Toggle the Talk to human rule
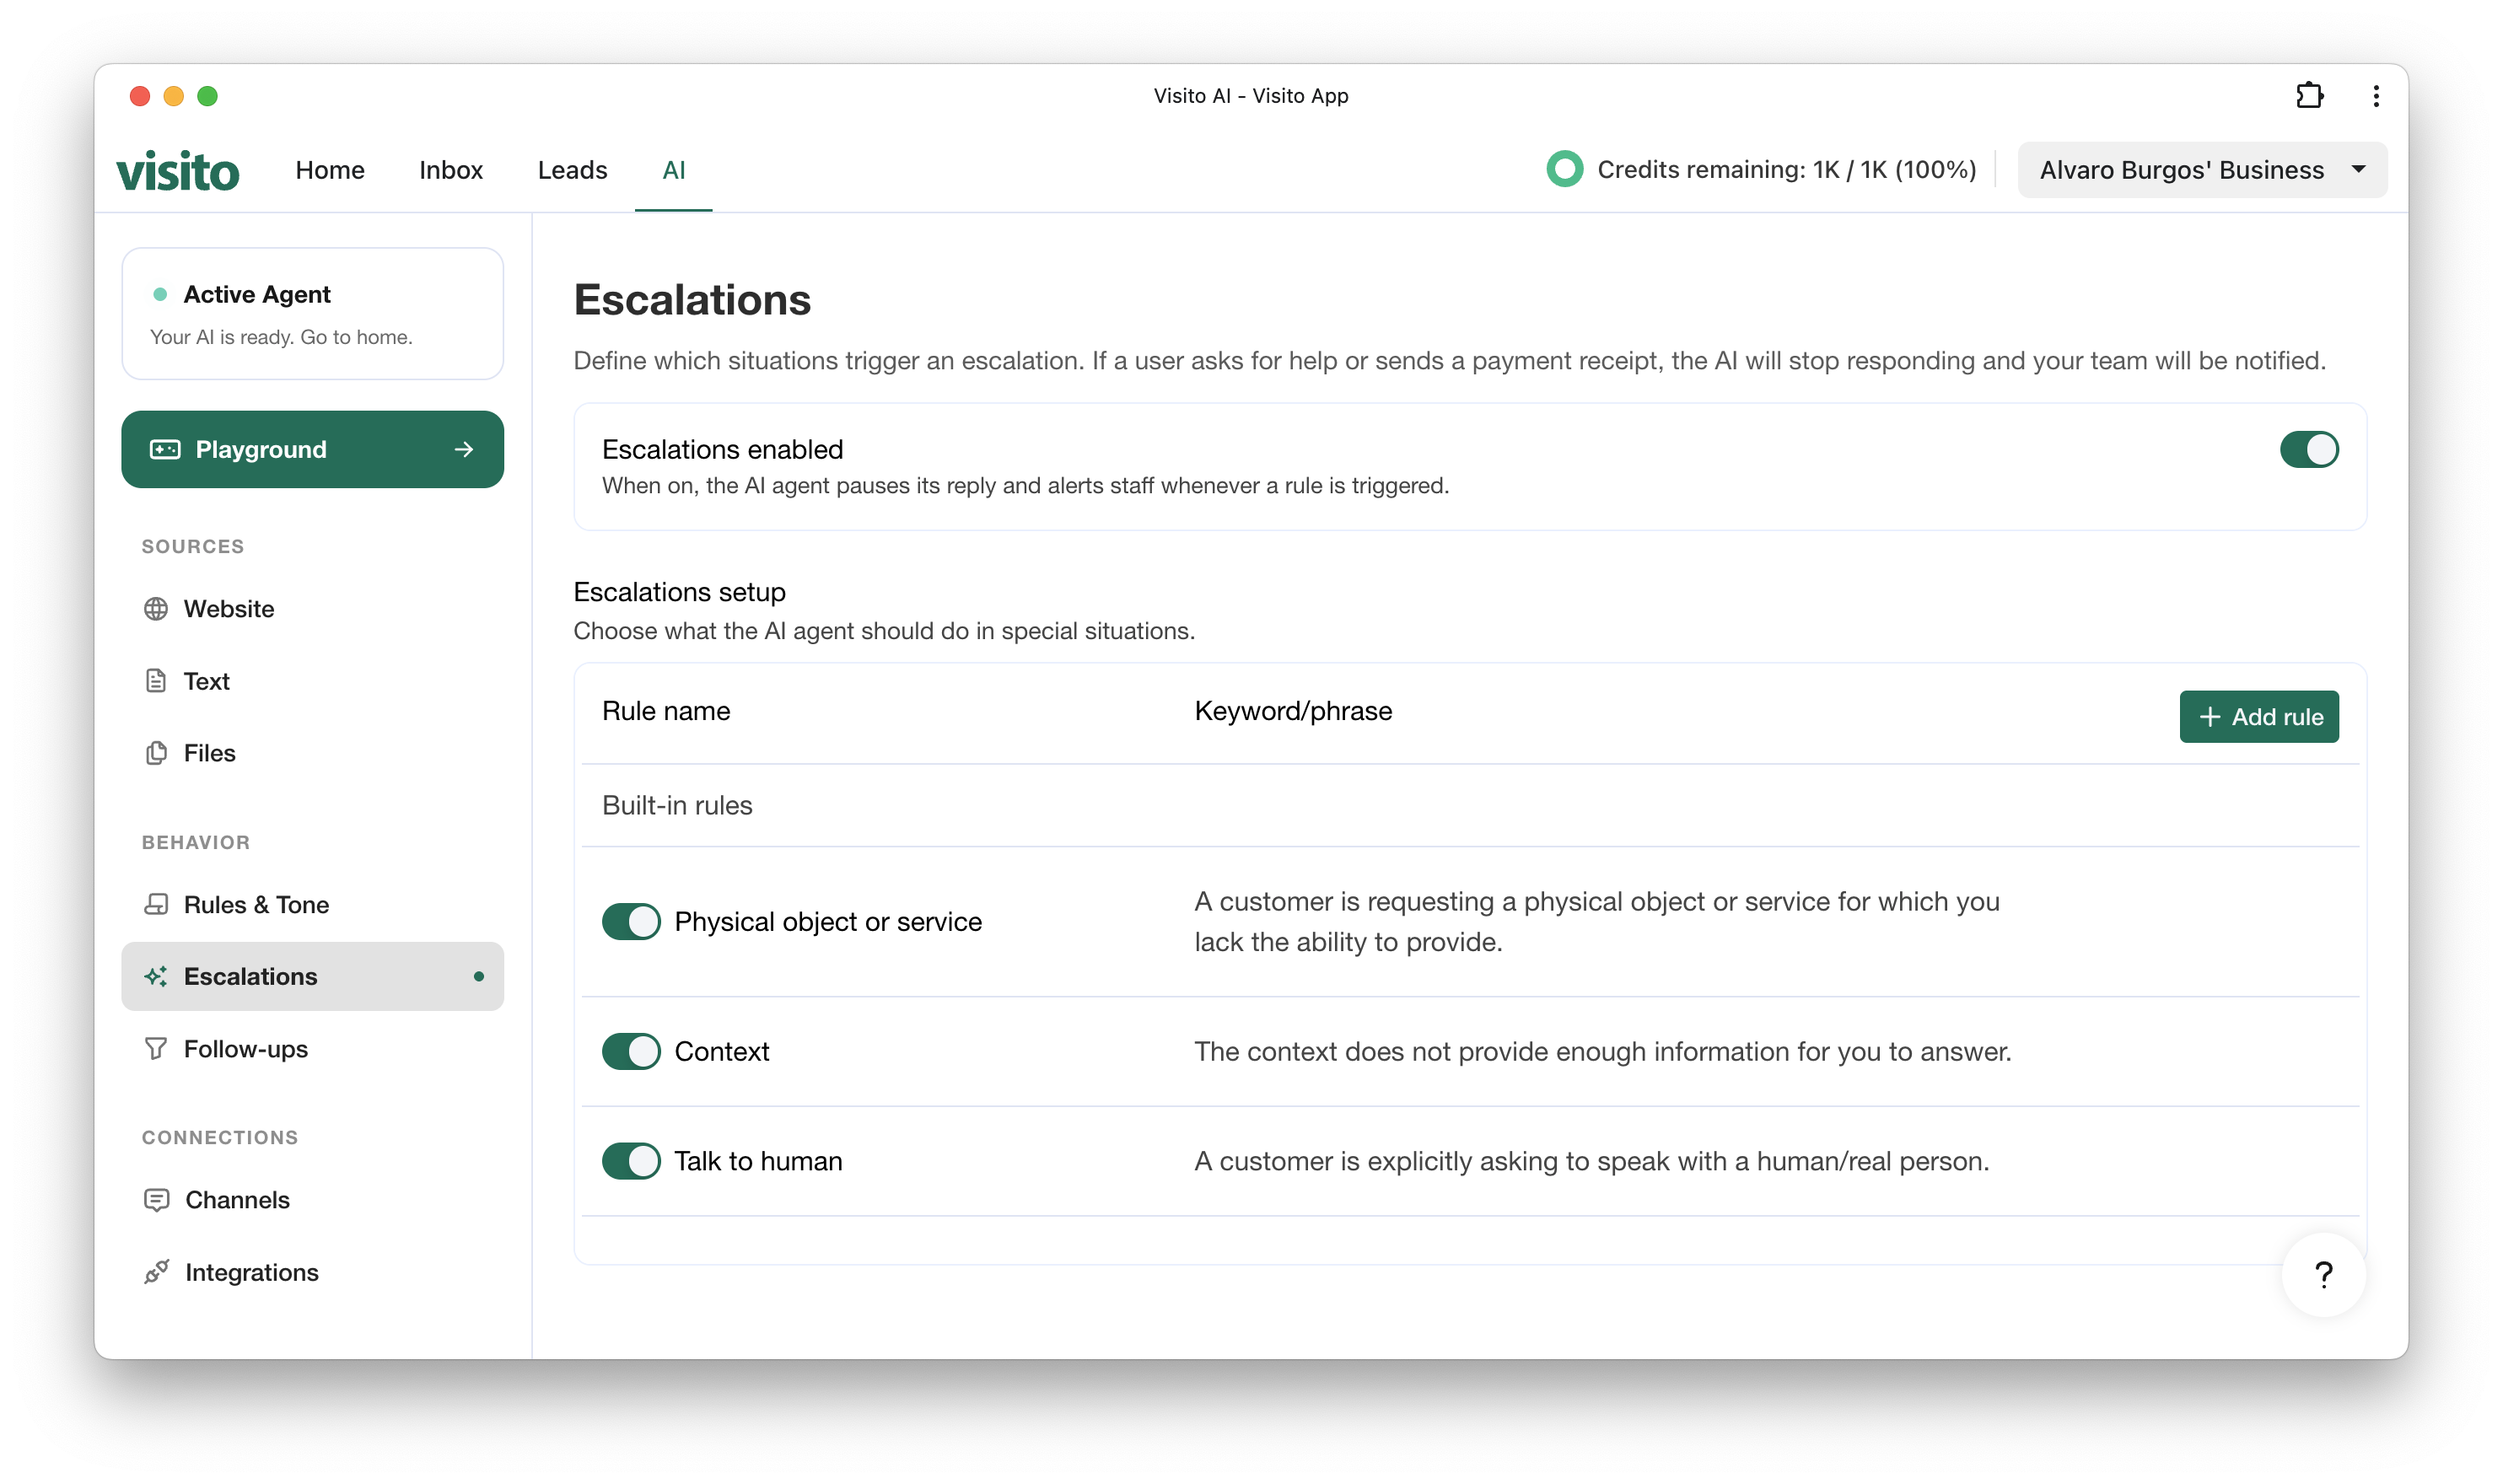2503x1484 pixels. coord(631,1160)
